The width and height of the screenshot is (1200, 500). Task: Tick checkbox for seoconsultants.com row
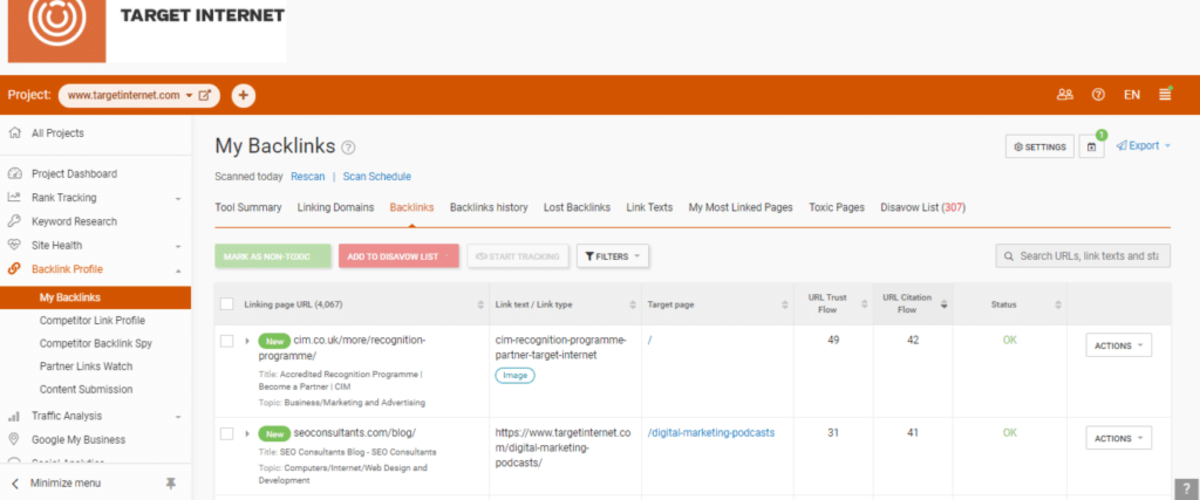(227, 433)
